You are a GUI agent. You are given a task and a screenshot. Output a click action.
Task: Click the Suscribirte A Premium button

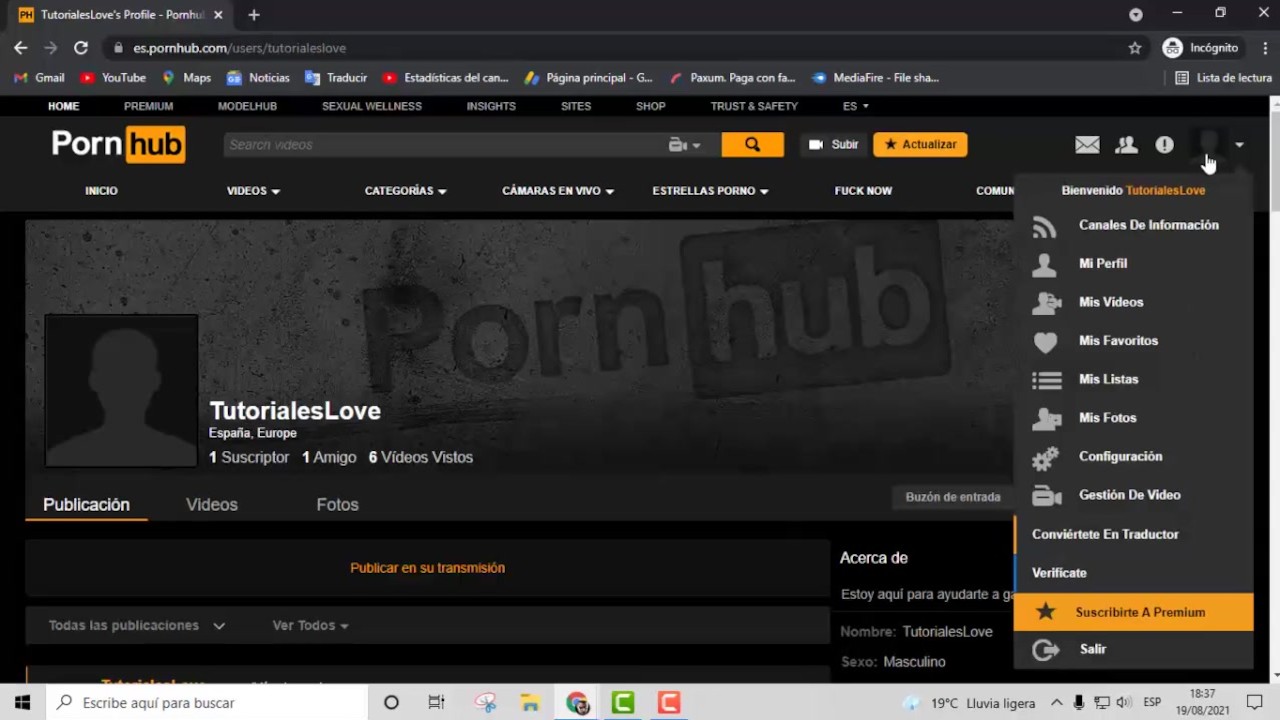pos(1133,612)
